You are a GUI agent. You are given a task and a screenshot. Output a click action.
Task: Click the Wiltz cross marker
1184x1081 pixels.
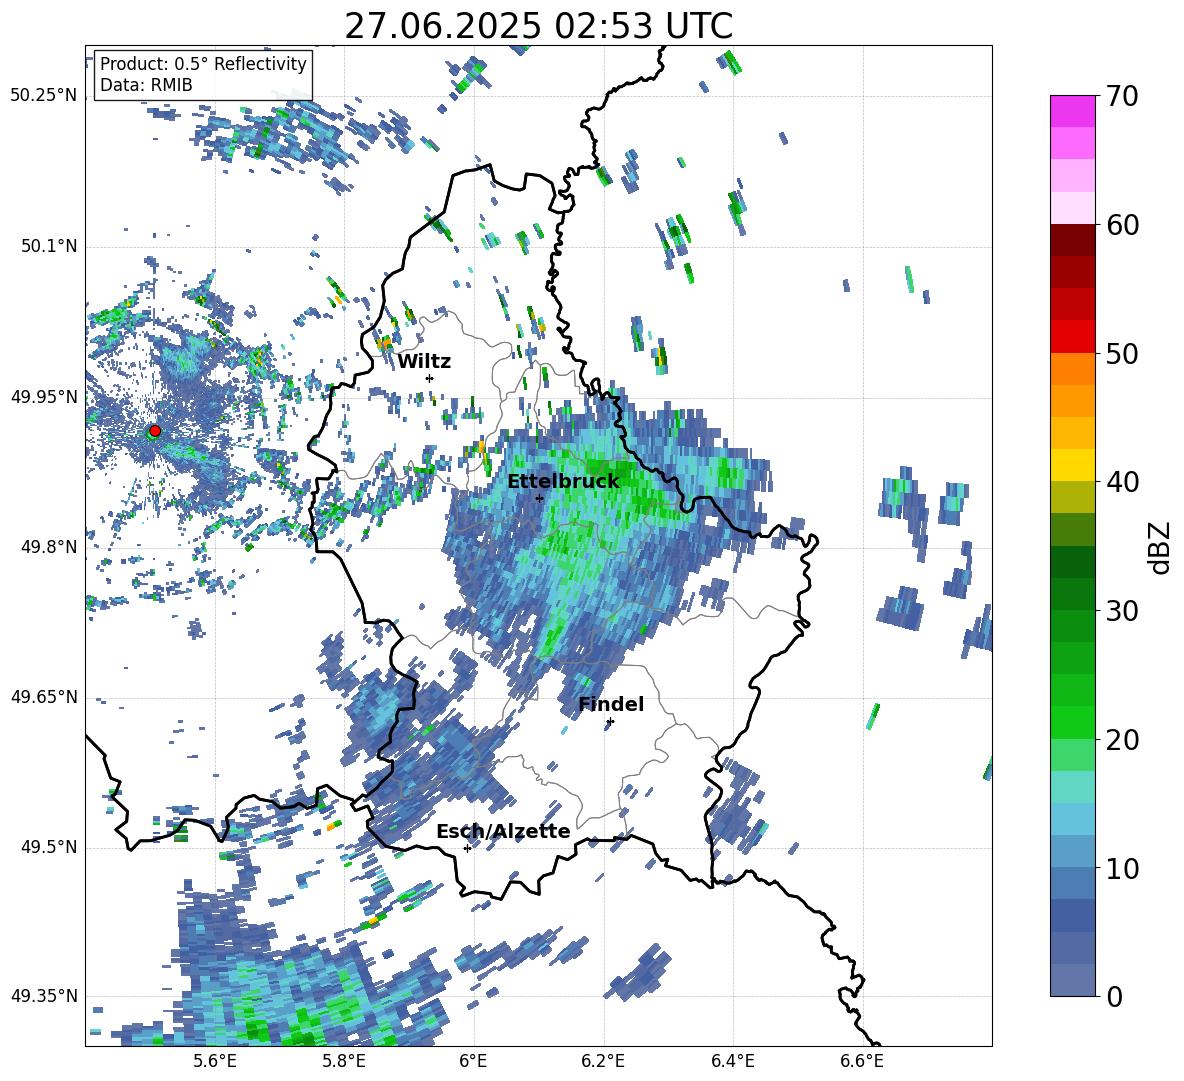(x=430, y=378)
